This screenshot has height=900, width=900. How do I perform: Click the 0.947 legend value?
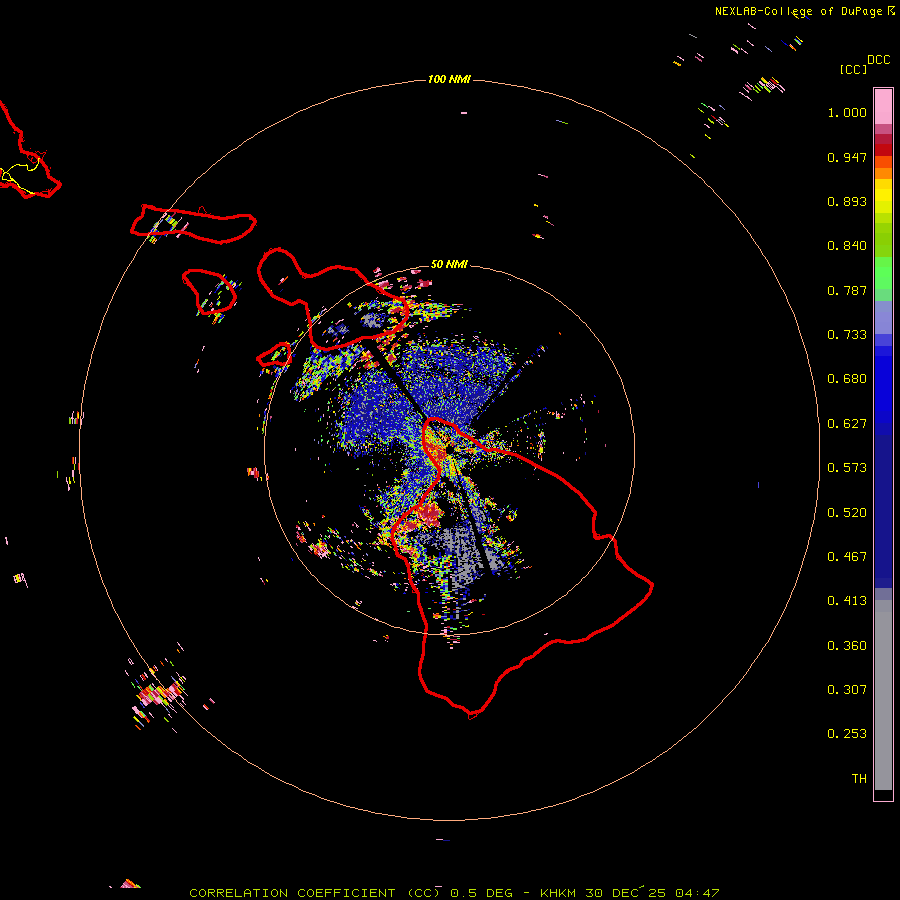point(847,157)
